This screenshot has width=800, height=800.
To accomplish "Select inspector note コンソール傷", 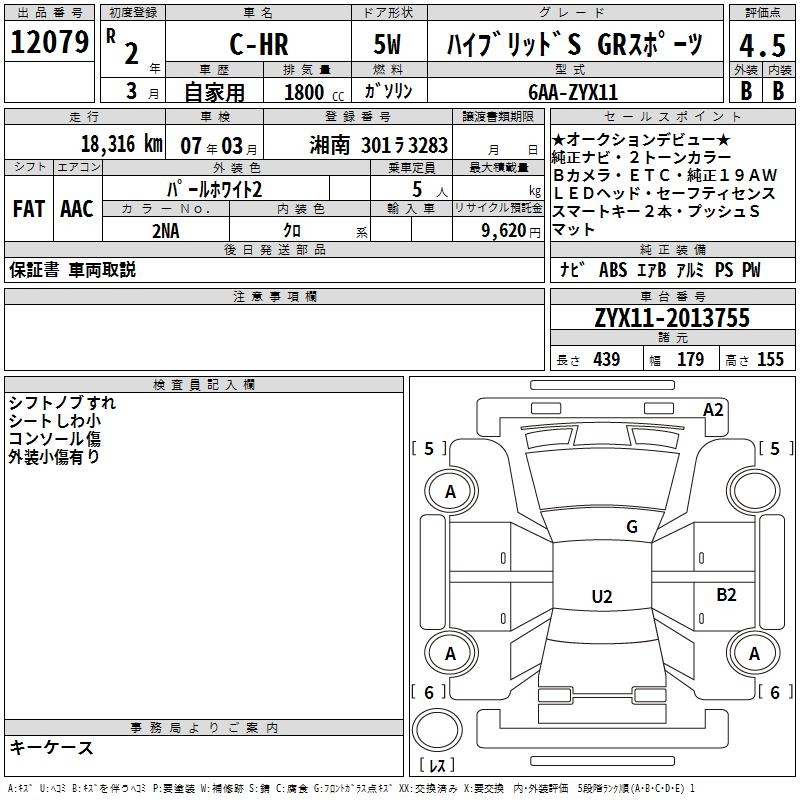I will click(55, 439).
